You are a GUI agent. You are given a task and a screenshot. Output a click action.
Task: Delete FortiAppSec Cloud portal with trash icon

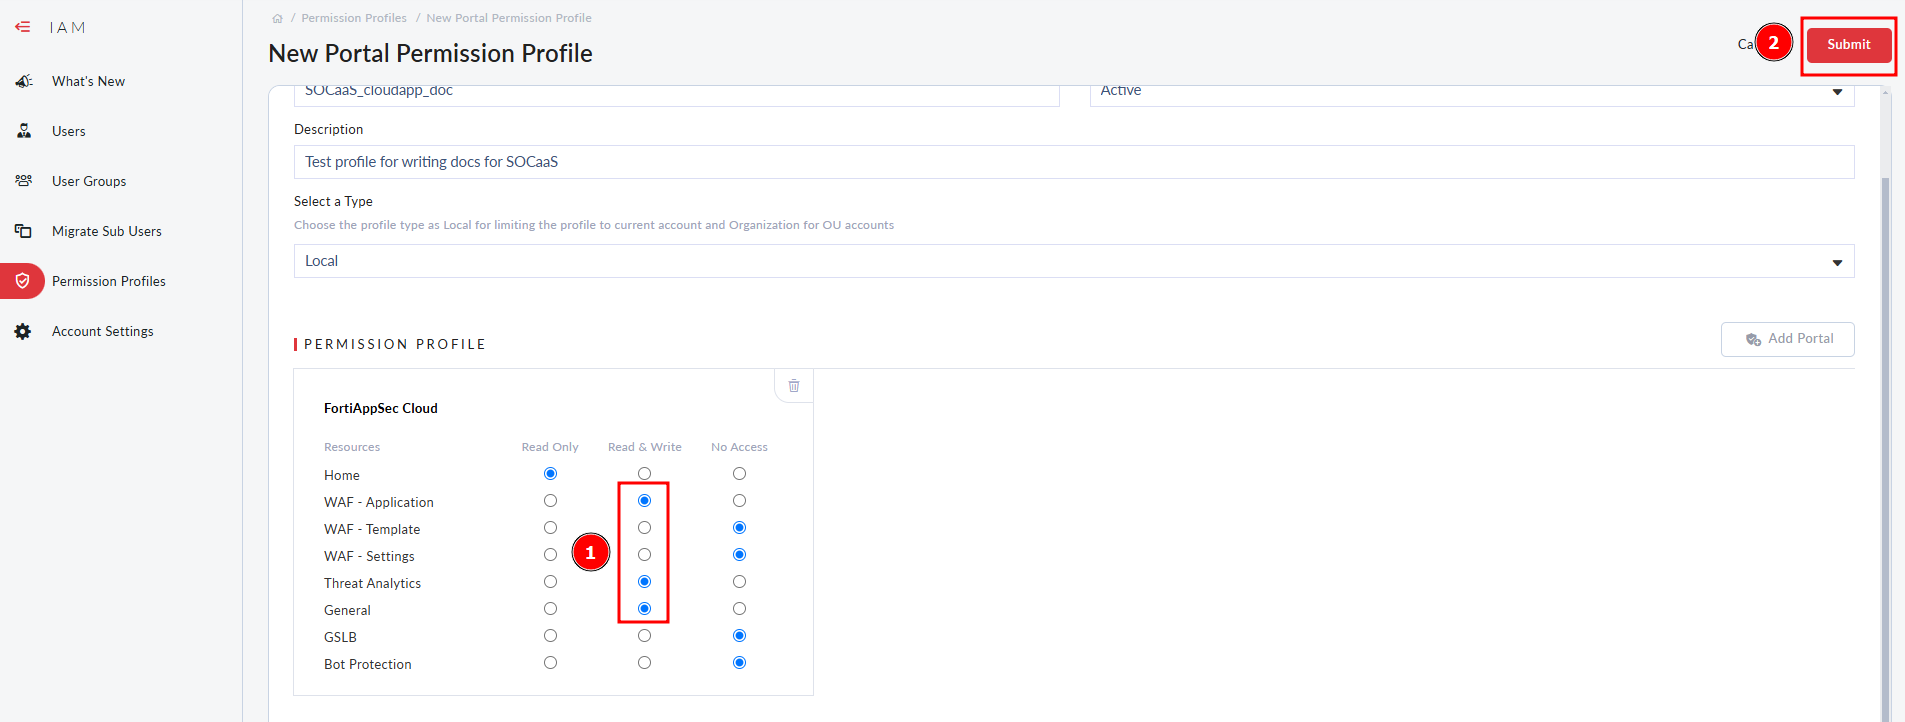pos(794,386)
